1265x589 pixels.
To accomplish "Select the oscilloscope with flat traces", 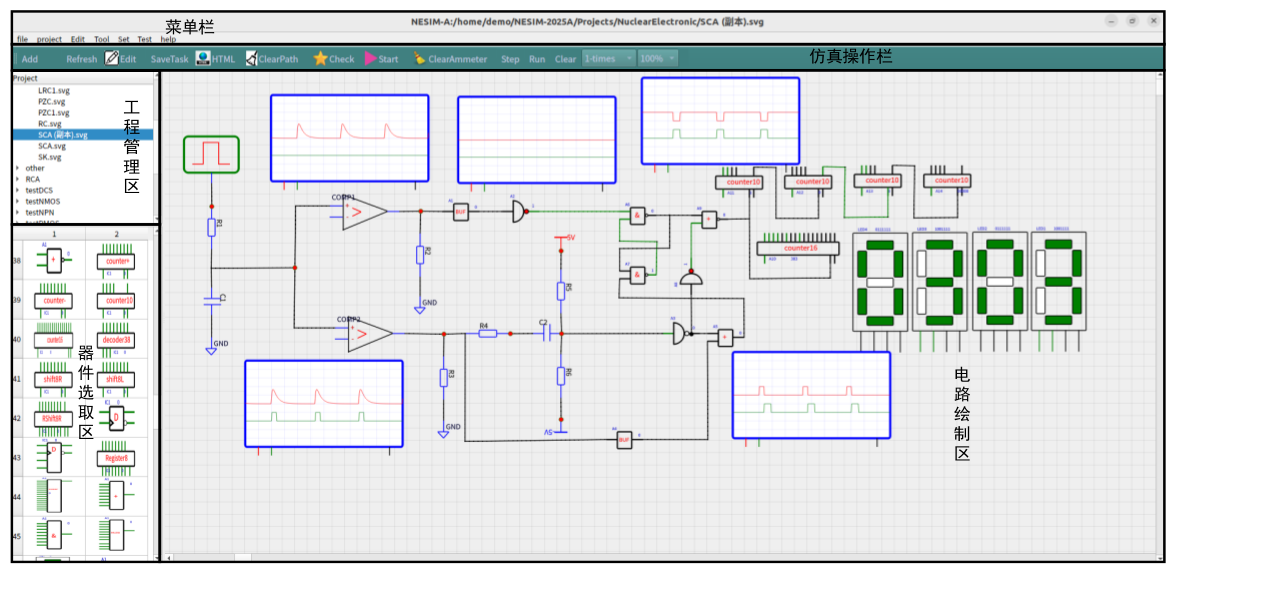I will pyautogui.click(x=537, y=140).
